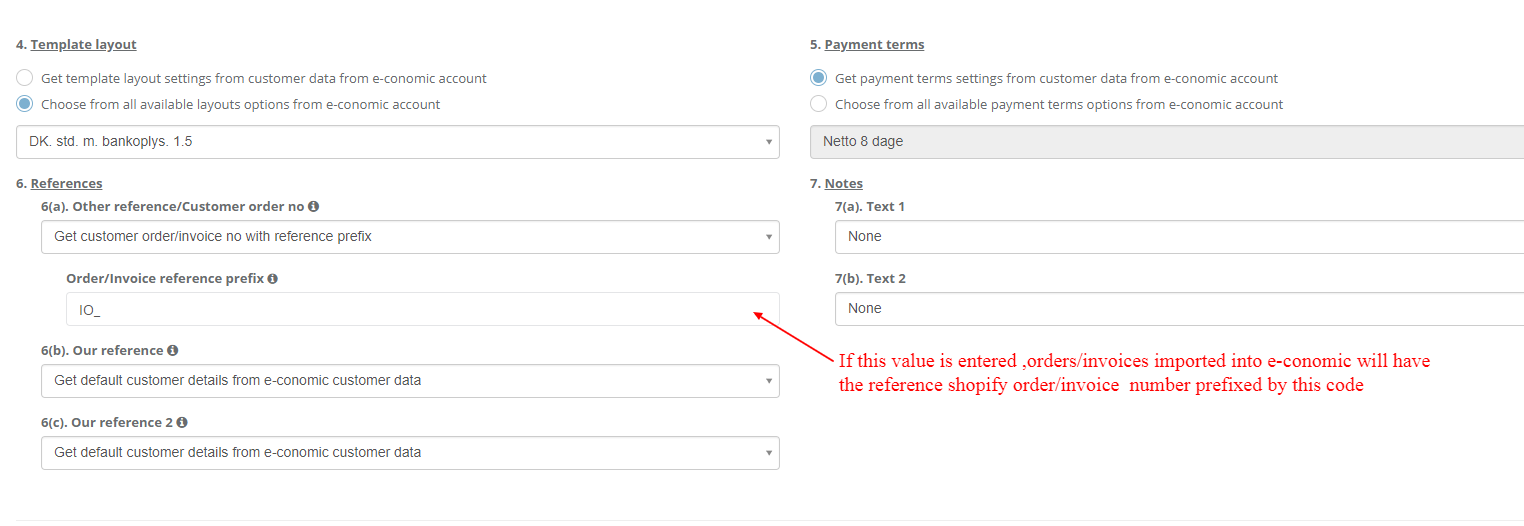Click the '7. Notes' heading
Image resolution: width=1524 pixels, height=526 pixels.
[836, 184]
